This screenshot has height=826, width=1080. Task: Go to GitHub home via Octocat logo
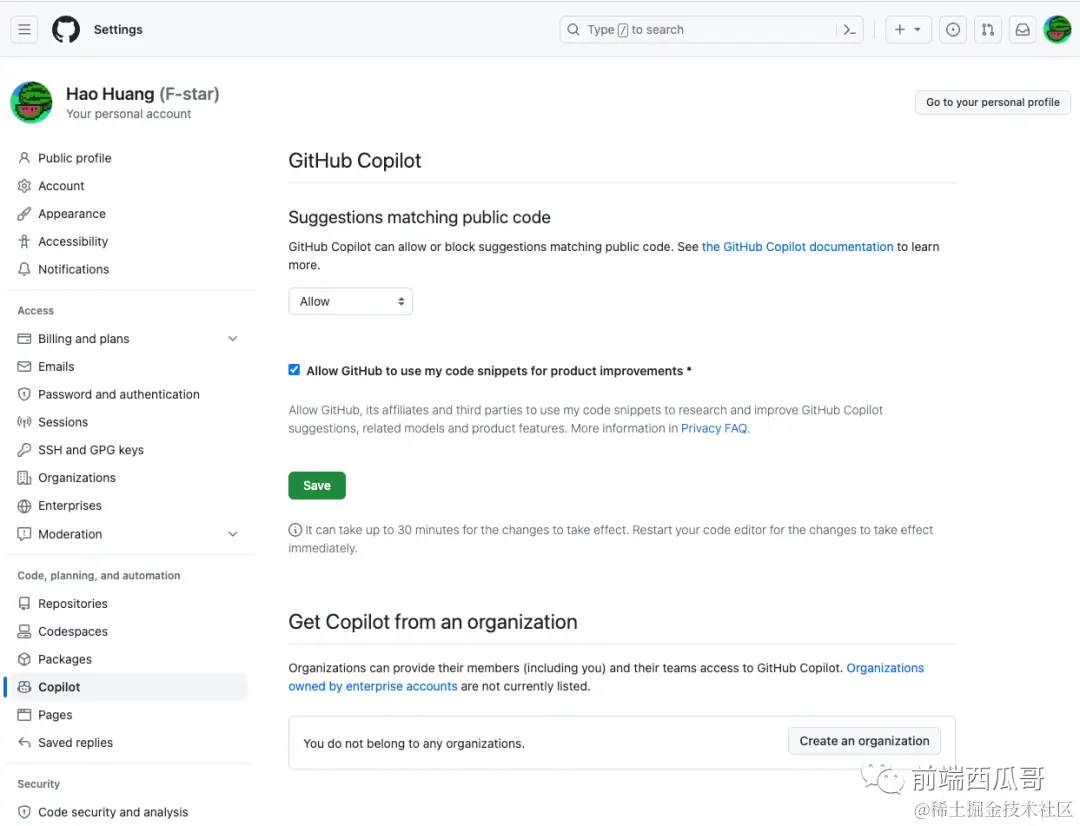[66, 30]
